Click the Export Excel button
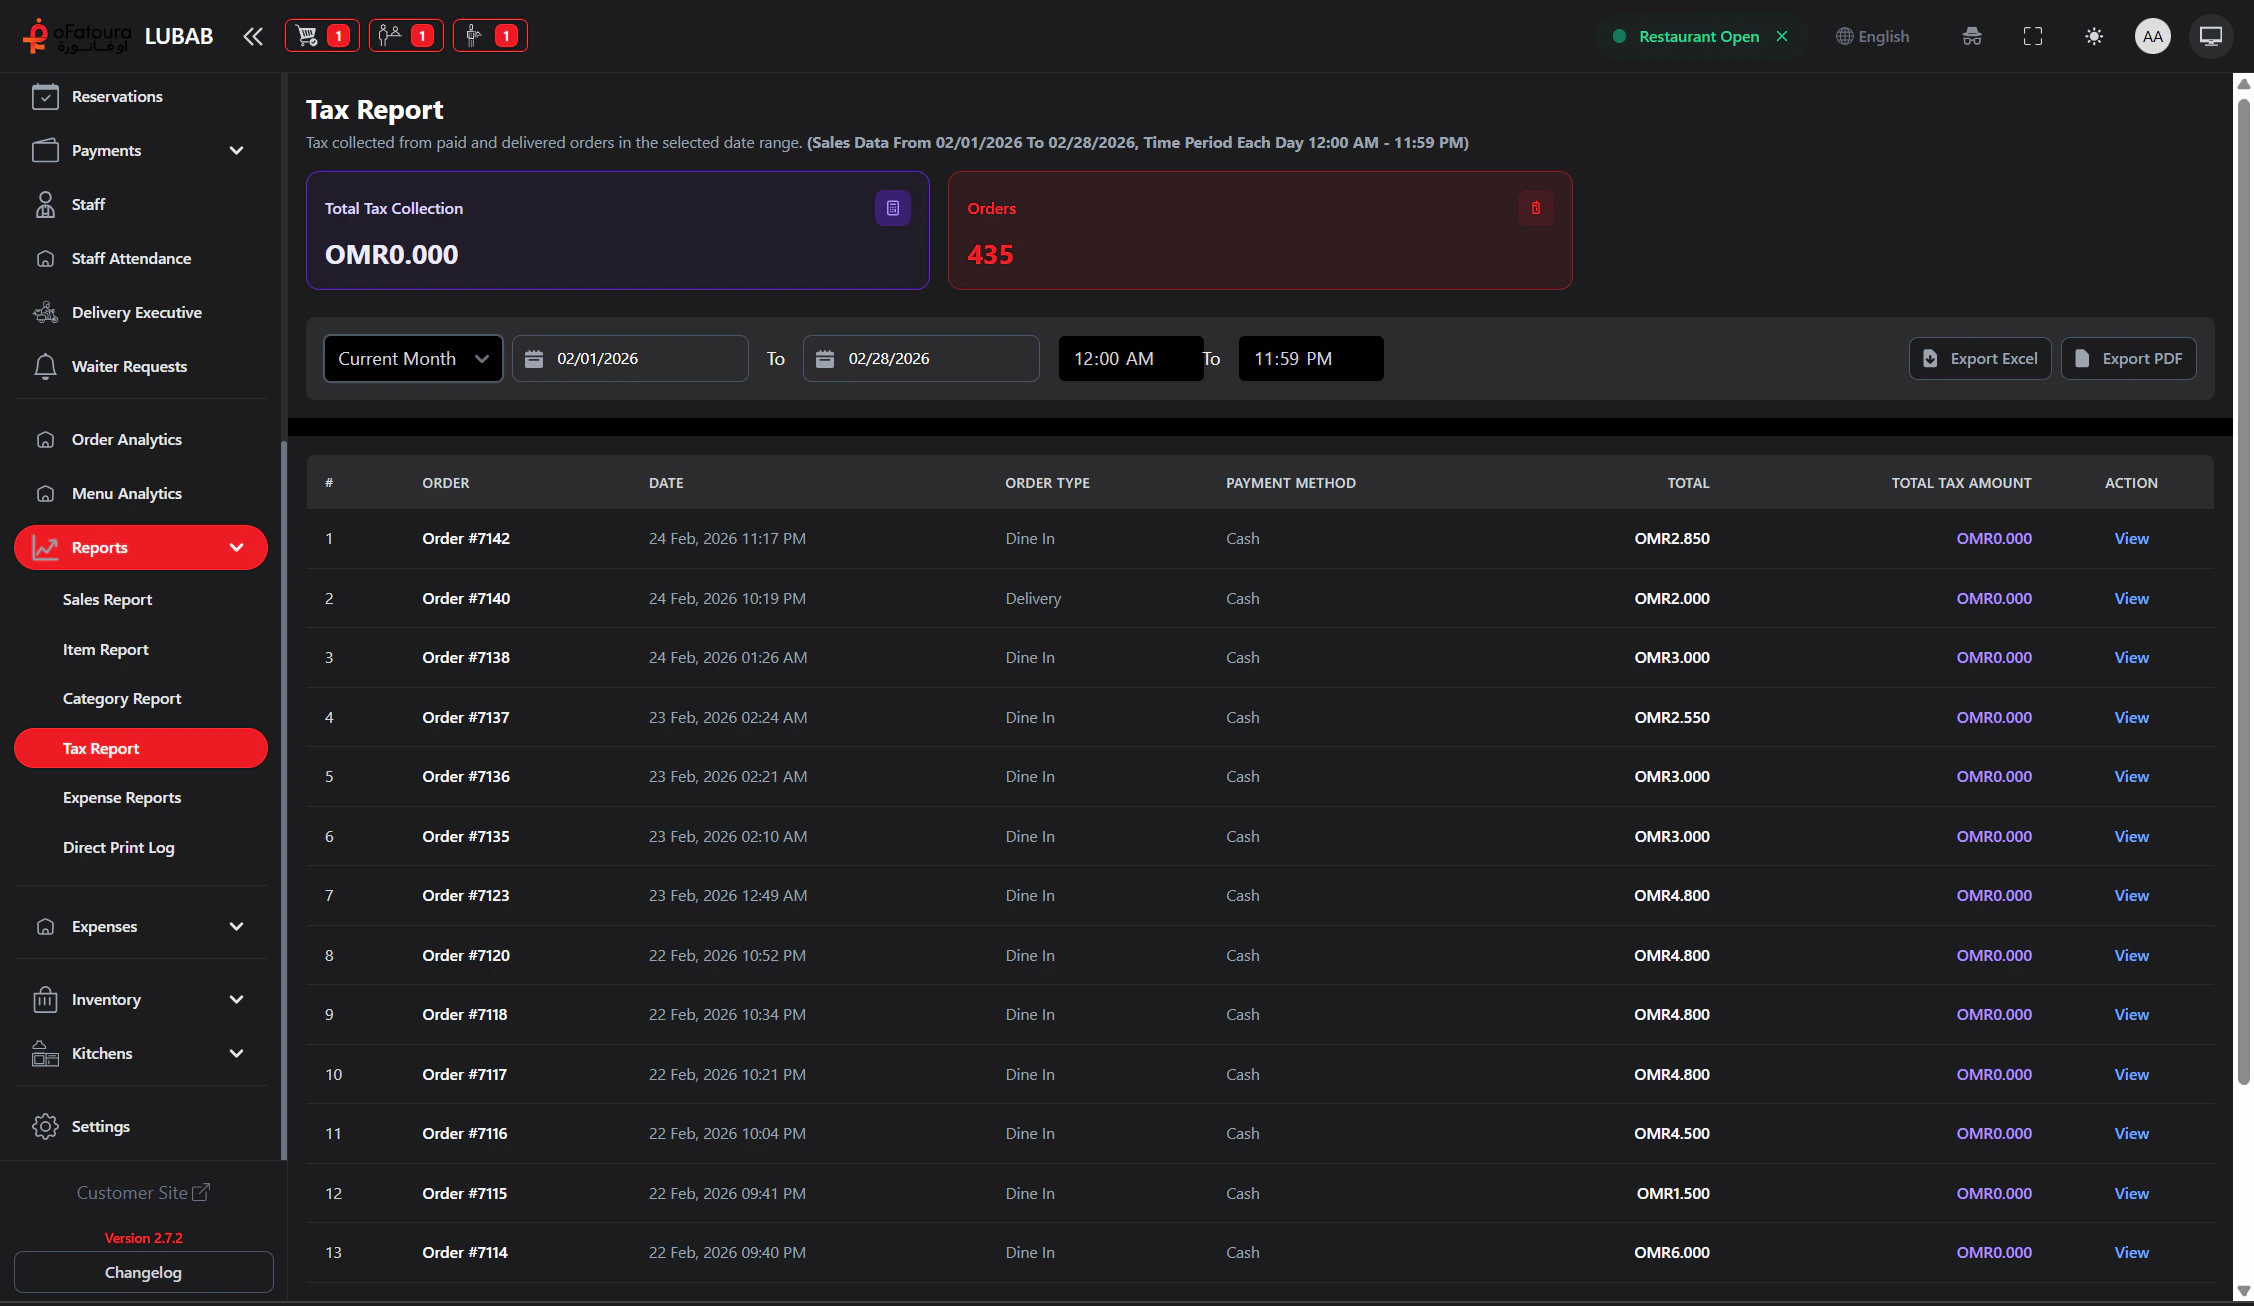Viewport: 2254px width, 1306px height. pos(1979,358)
